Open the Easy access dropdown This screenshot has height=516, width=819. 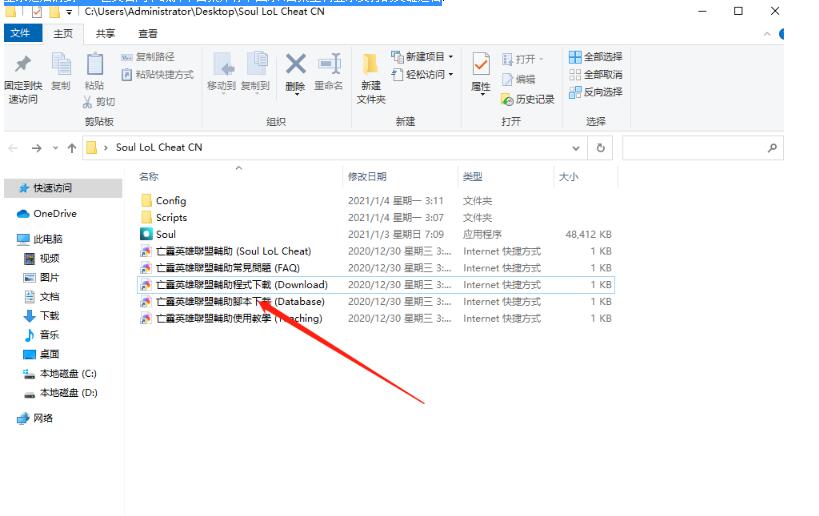coord(423,74)
